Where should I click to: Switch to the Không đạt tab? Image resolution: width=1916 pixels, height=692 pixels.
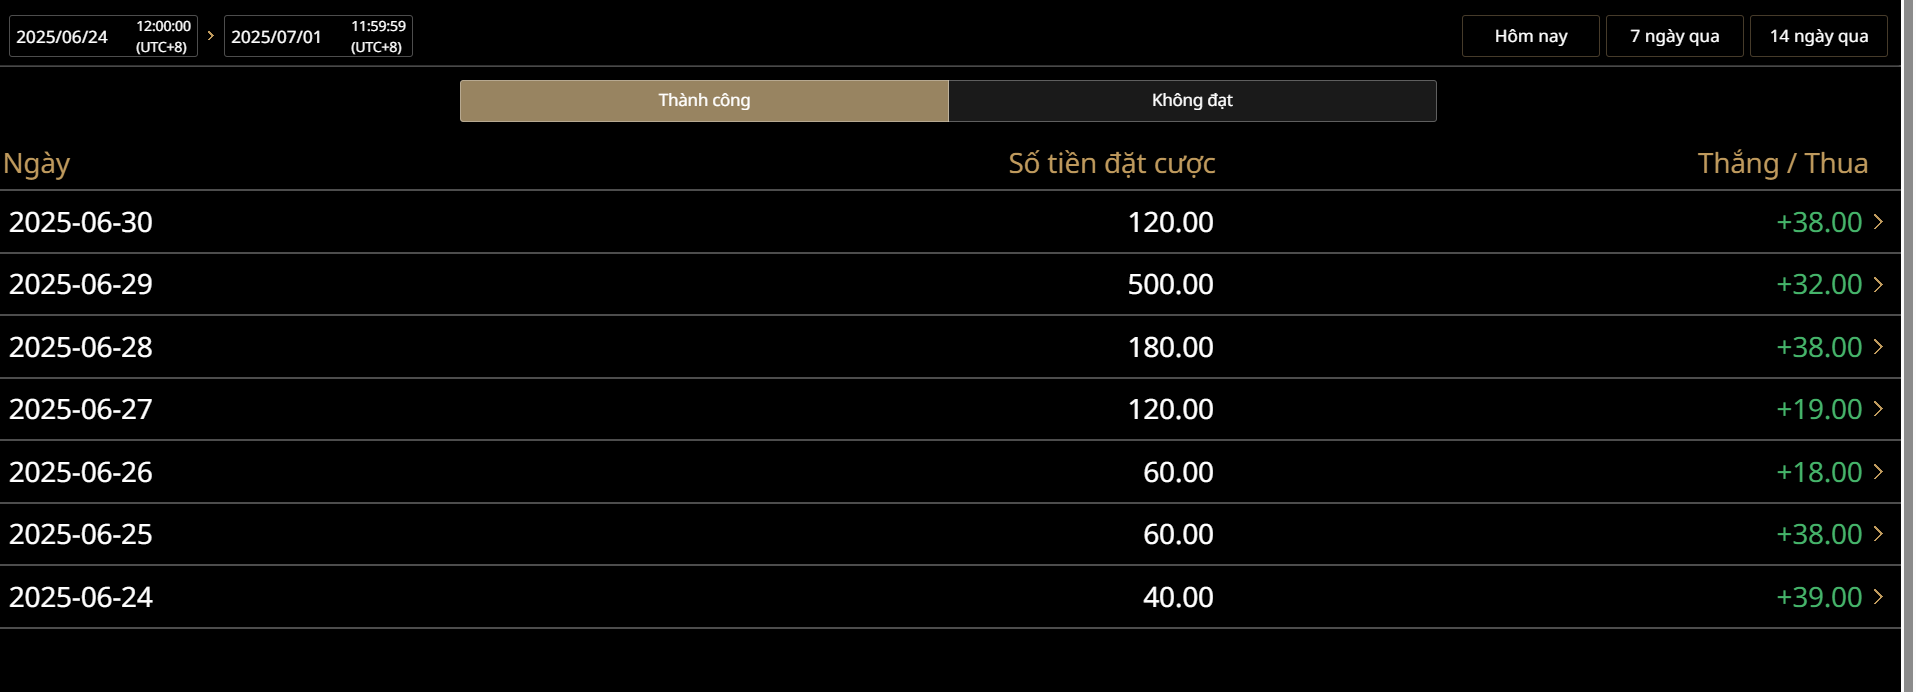(1192, 101)
